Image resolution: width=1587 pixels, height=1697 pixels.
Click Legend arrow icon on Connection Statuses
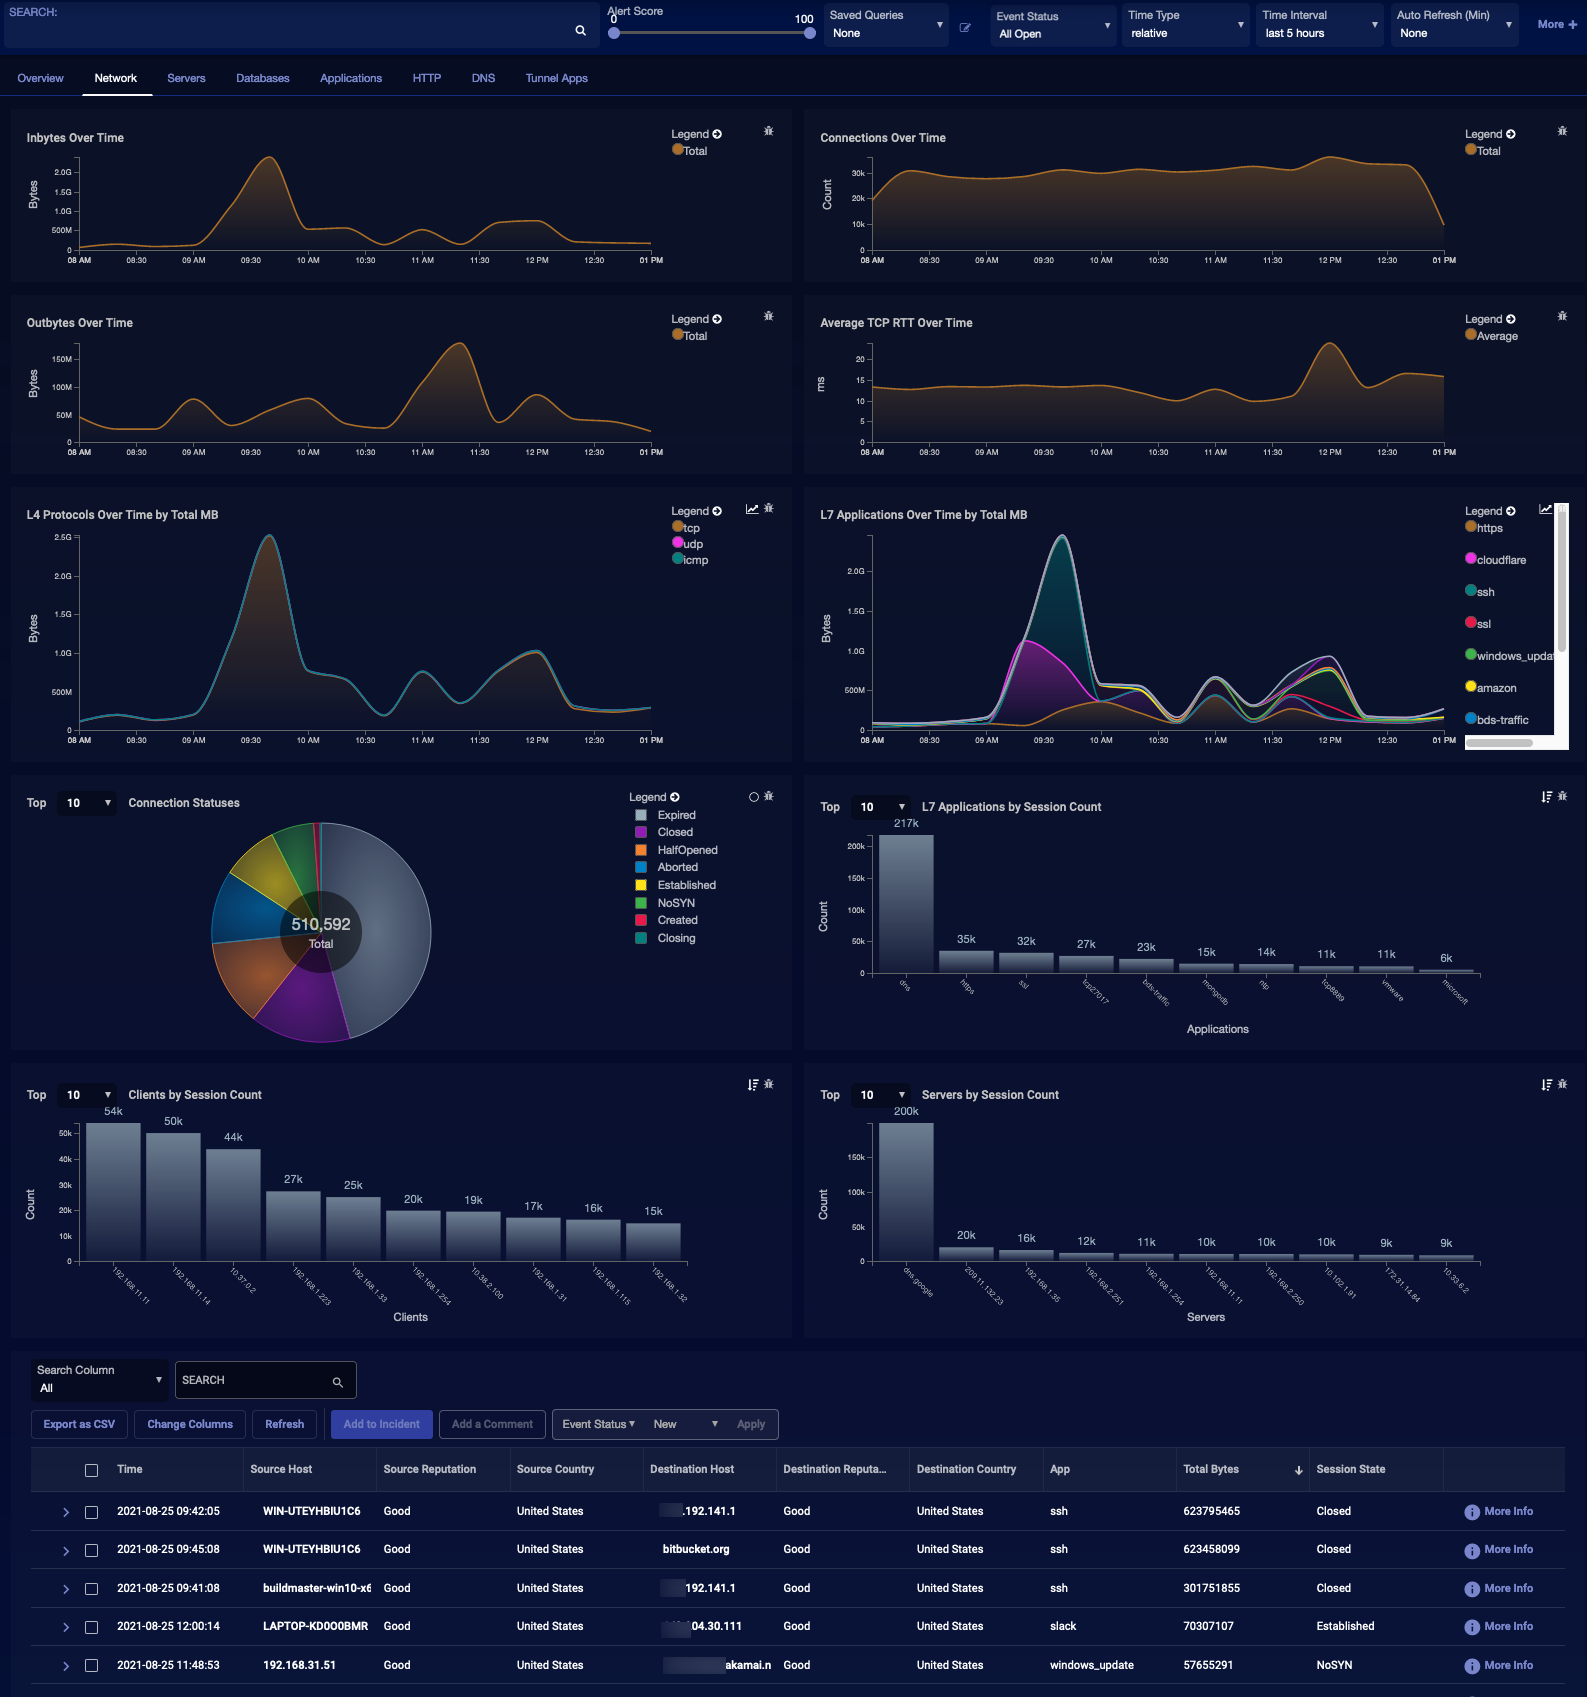click(675, 797)
